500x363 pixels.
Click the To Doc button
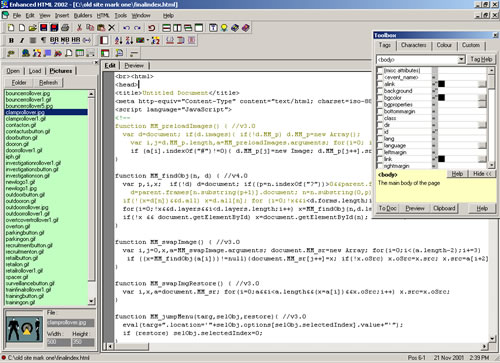pos(387,208)
